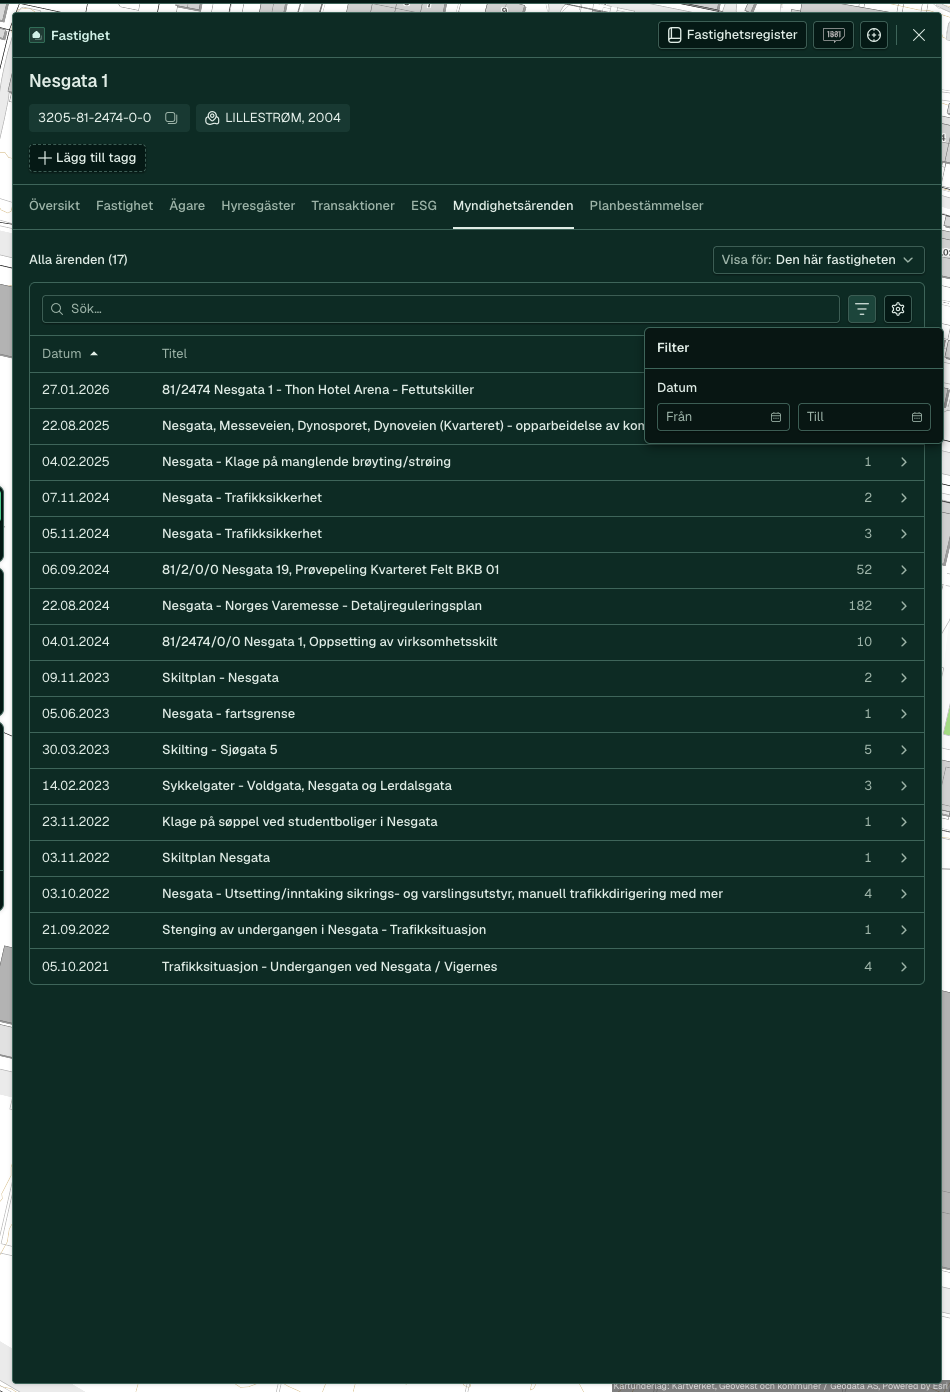Expand the 'Skiltplan - Nesgata' 09.11.2023 row chevron

[904, 678]
